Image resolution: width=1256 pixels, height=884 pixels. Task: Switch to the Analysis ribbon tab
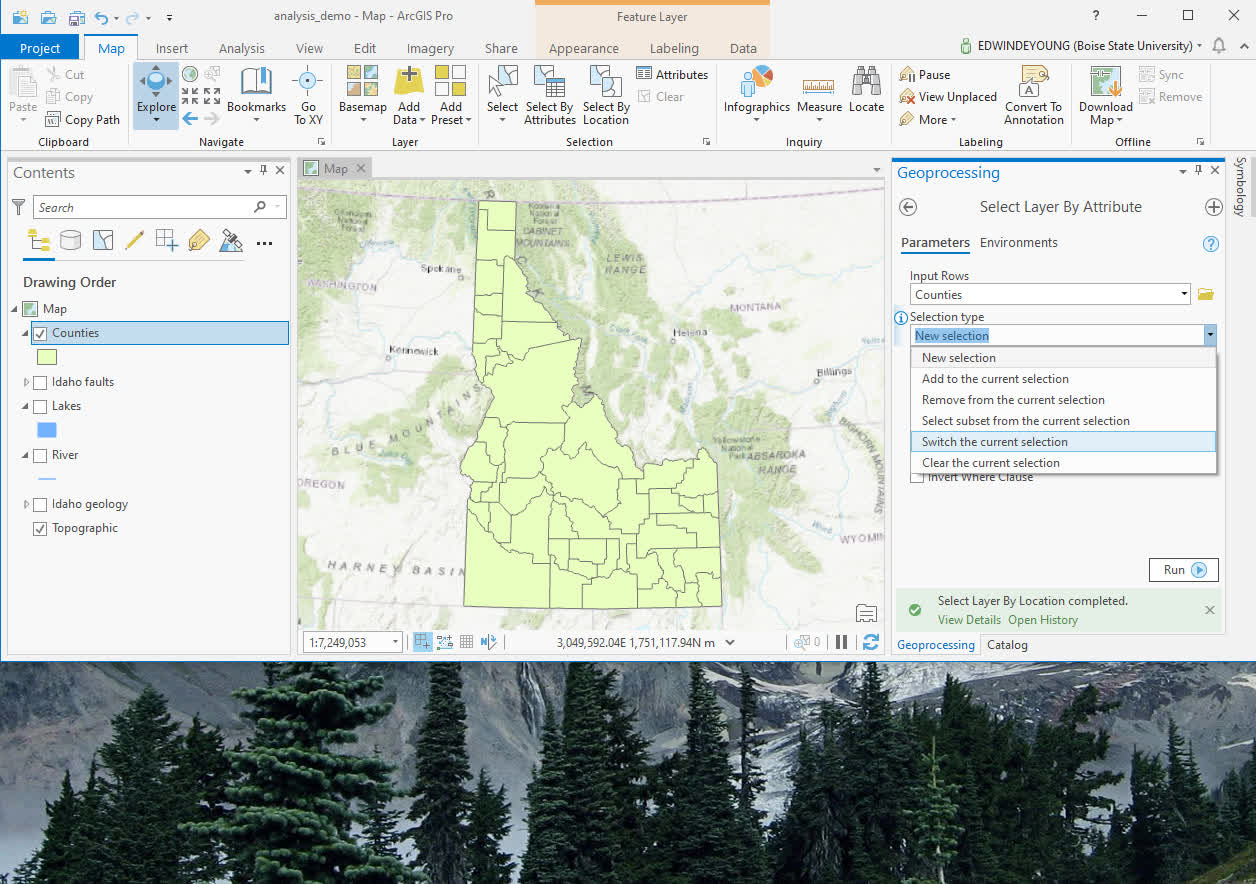(241, 47)
